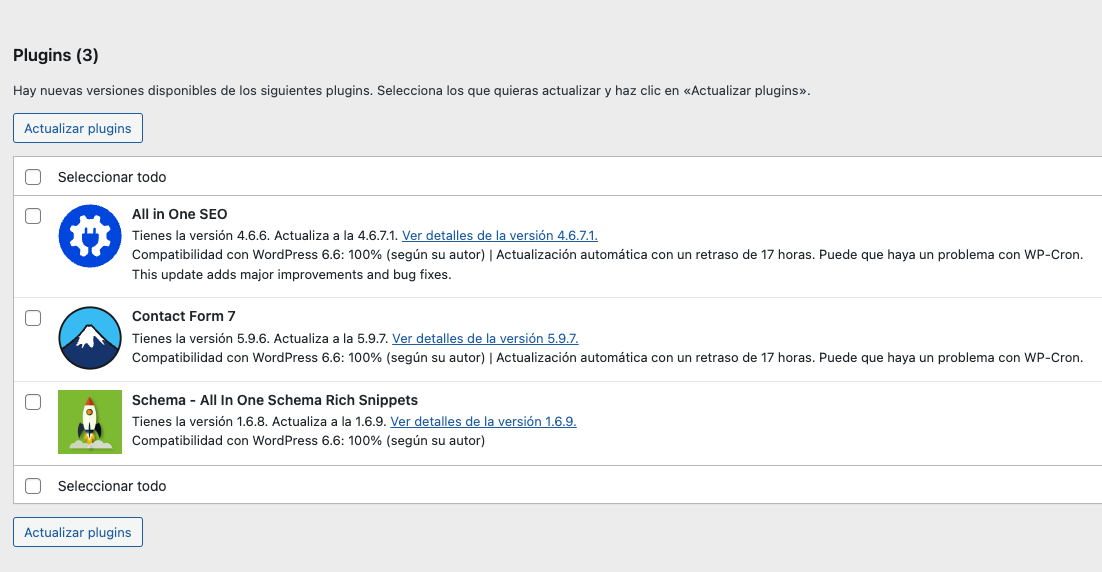Click the top Seleccionar todo label text
The height and width of the screenshot is (572, 1102).
[x=112, y=177]
